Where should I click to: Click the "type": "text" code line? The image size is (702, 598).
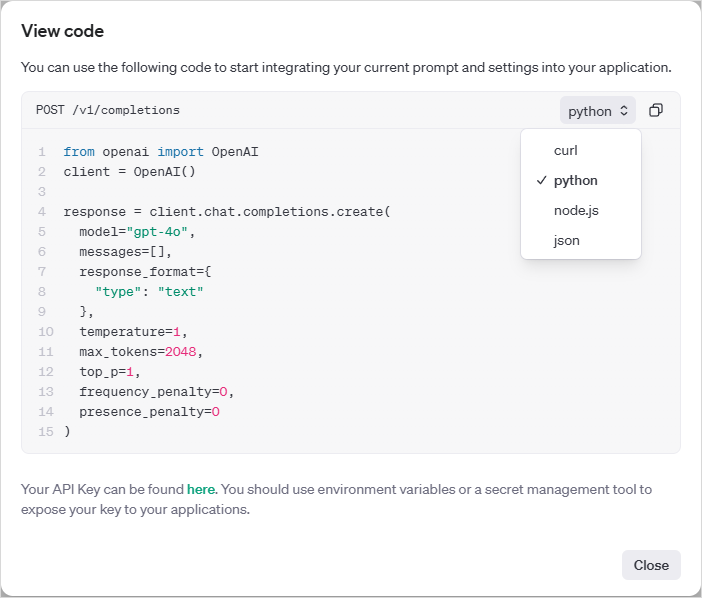coord(149,291)
